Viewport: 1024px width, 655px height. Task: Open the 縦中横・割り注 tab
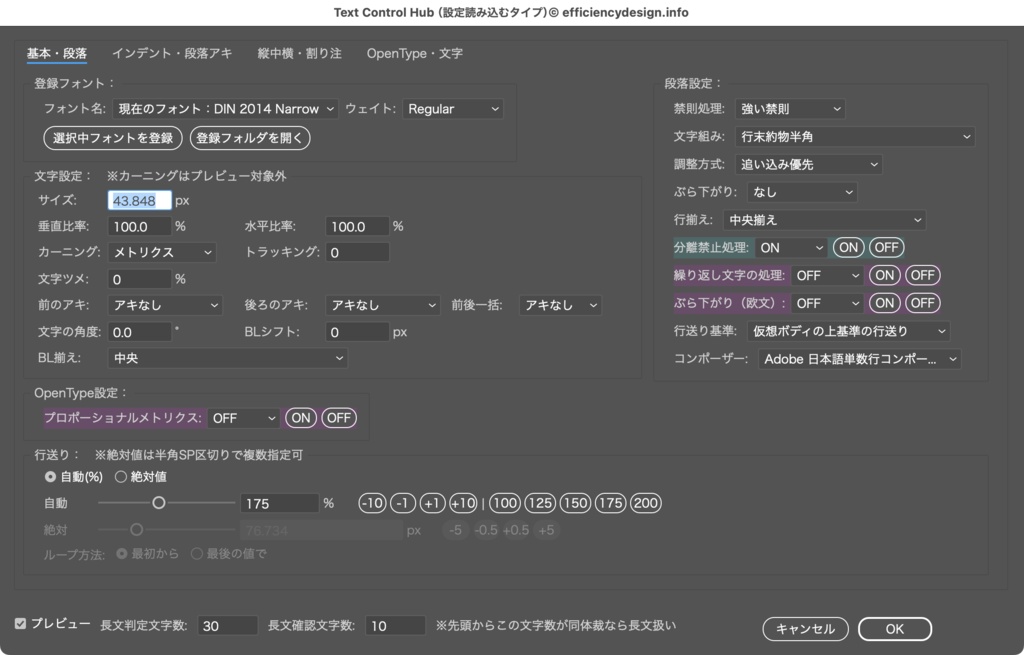click(x=299, y=54)
